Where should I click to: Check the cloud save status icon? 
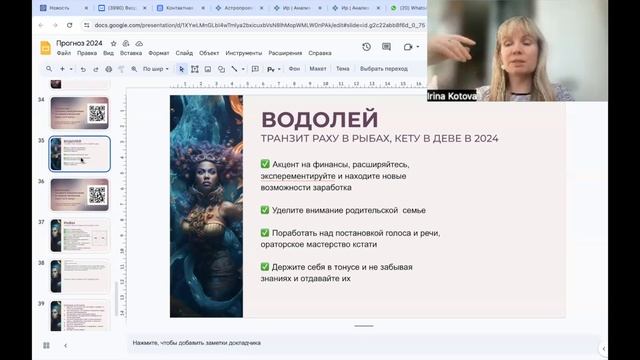[139, 43]
